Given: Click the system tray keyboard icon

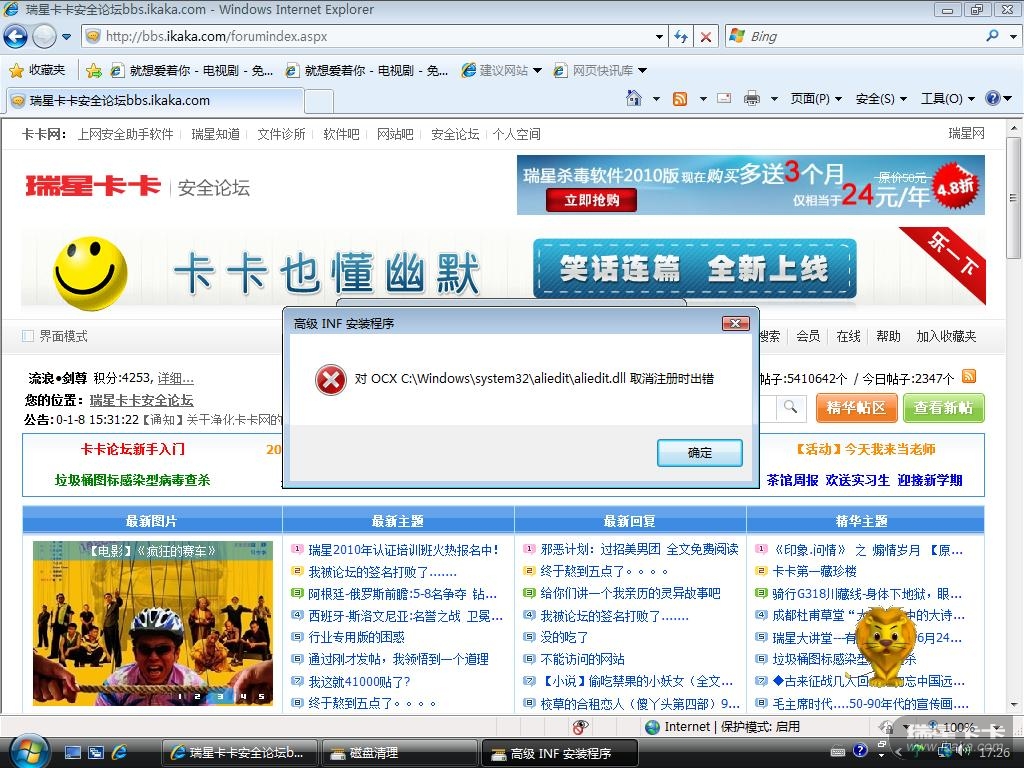Looking at the screenshot, I should tap(837, 752).
